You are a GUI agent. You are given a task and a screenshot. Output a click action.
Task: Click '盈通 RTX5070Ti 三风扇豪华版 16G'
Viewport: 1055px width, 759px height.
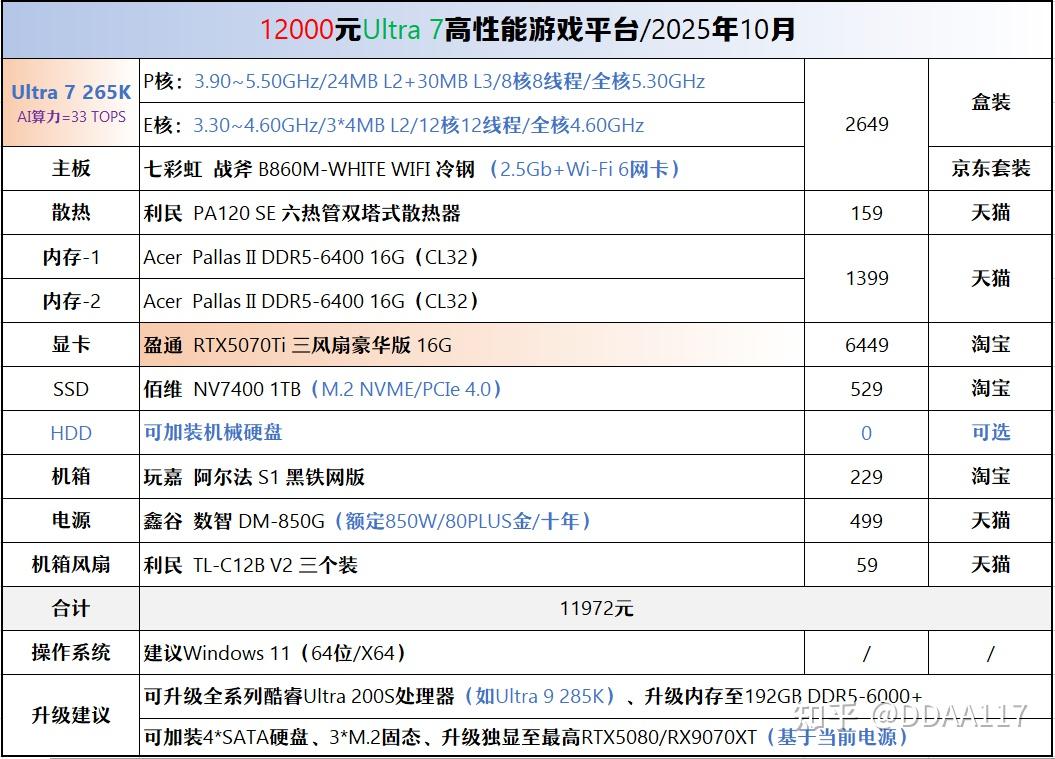tap(297, 345)
